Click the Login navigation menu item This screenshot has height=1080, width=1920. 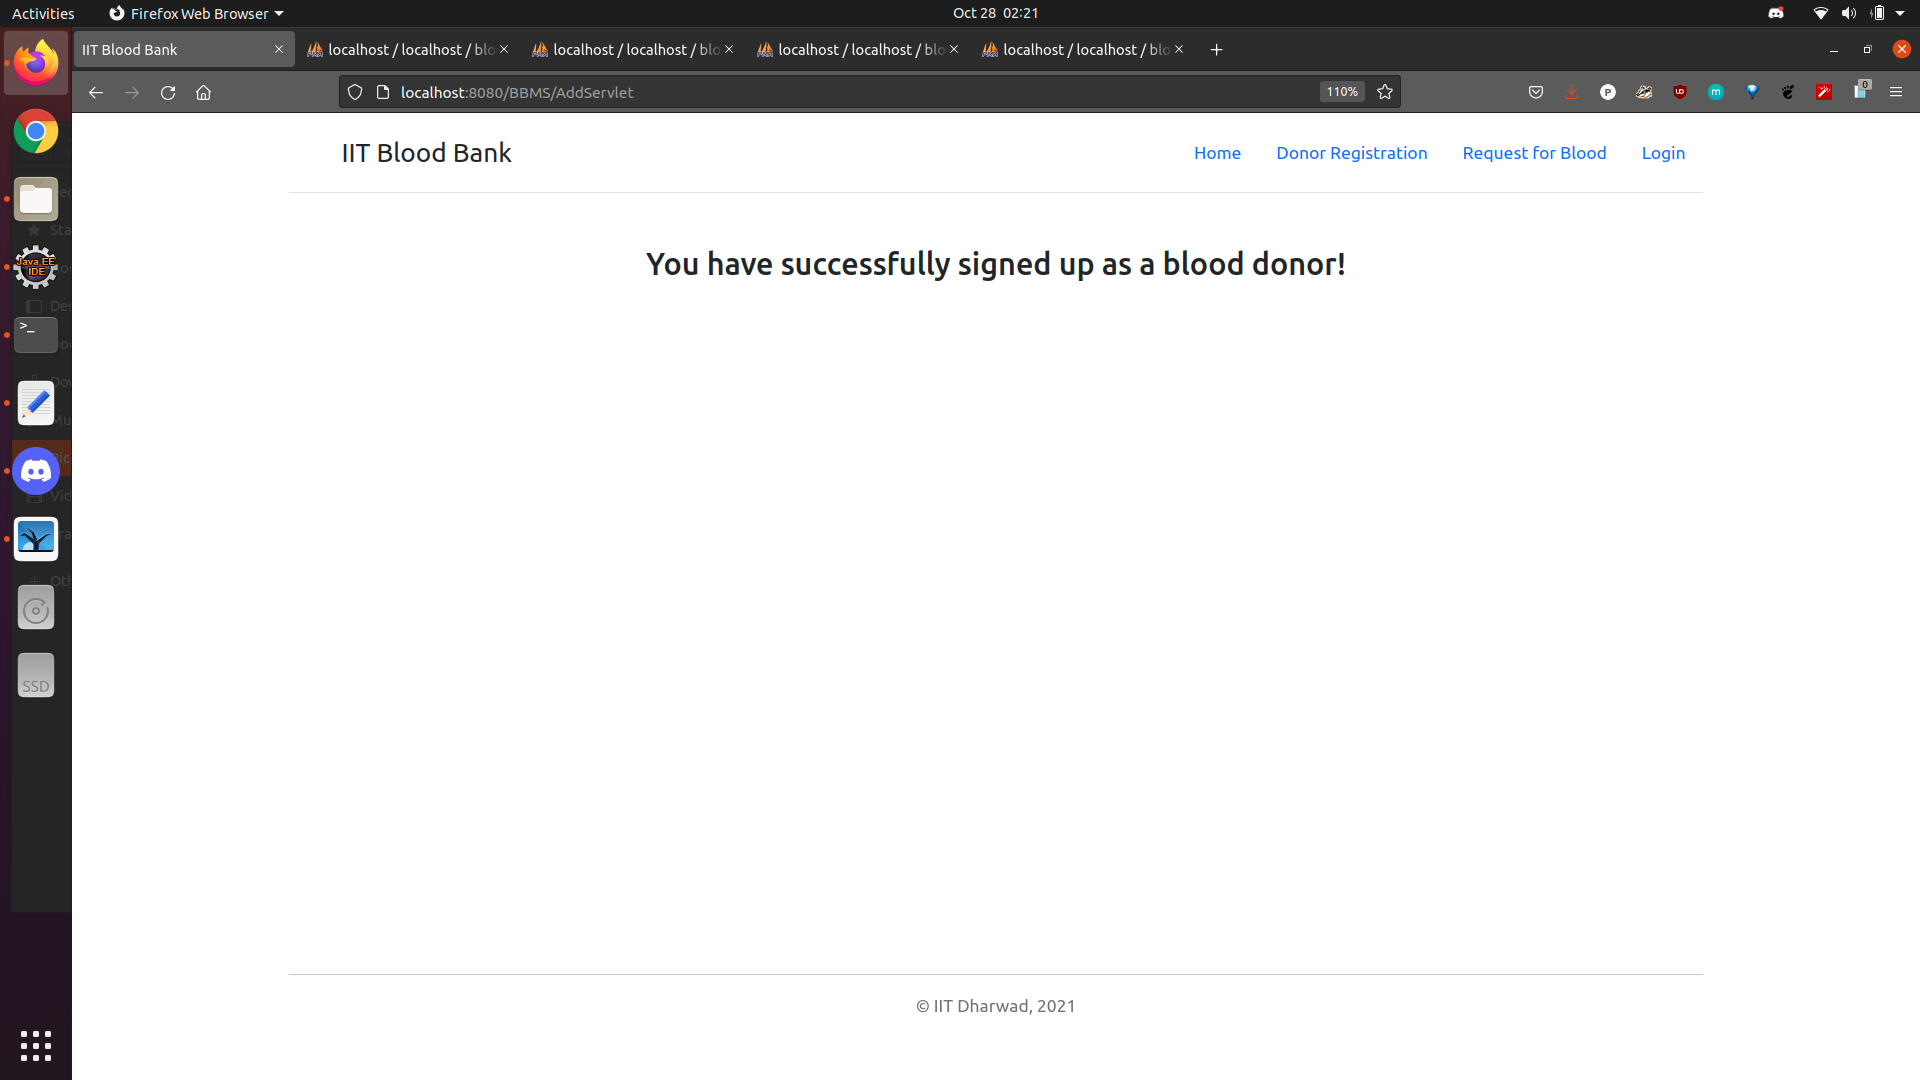click(1663, 153)
